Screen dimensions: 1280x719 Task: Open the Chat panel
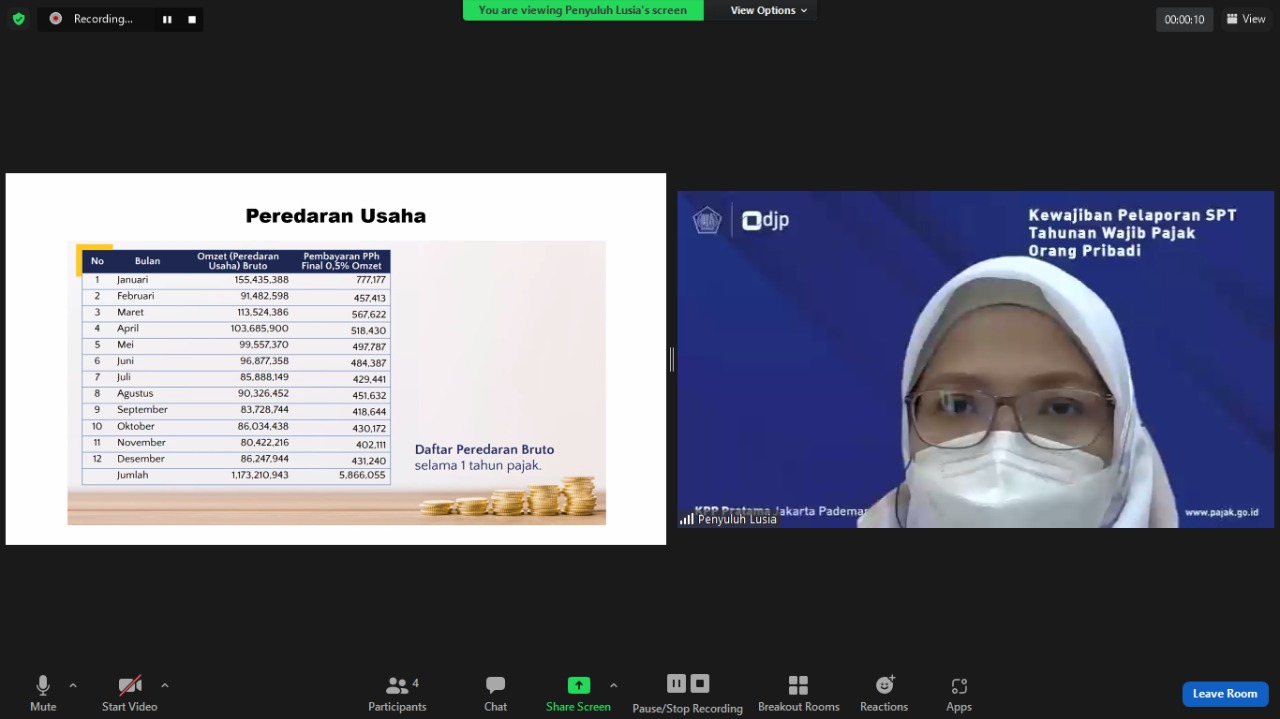coord(495,693)
